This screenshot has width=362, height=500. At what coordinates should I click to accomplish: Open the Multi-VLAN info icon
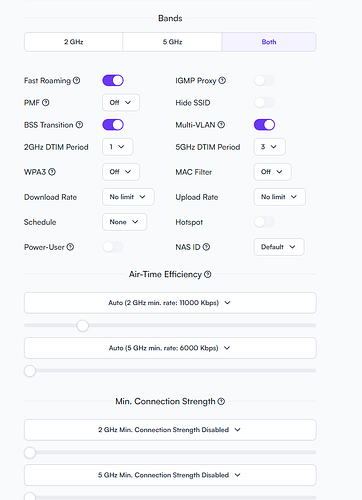pos(221,125)
